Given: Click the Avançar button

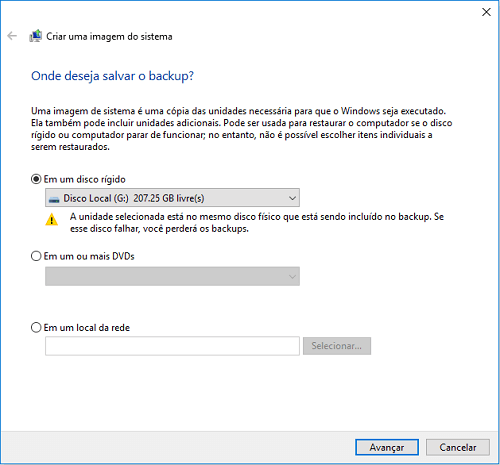Looking at the screenshot, I should pyautogui.click(x=387, y=447).
